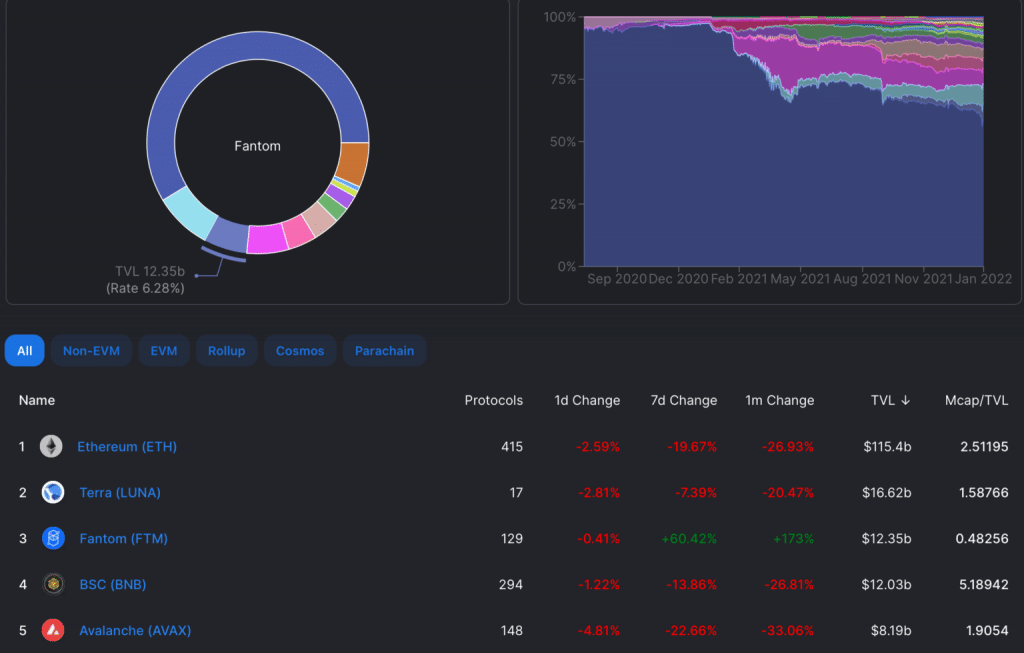This screenshot has height=653, width=1024.
Task: Click the Sep 2020 axis label
Action: tap(616, 279)
